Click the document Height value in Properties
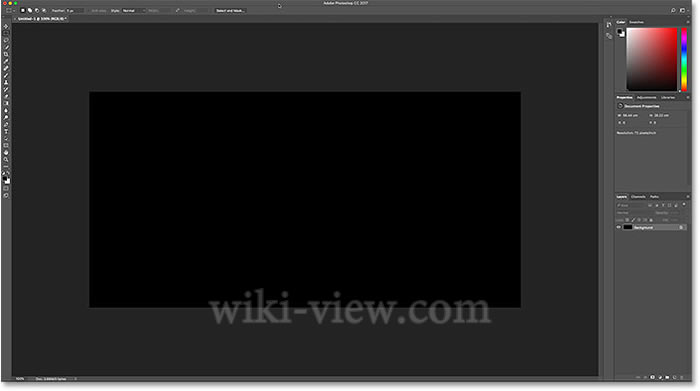The image size is (700, 391). [x=662, y=115]
